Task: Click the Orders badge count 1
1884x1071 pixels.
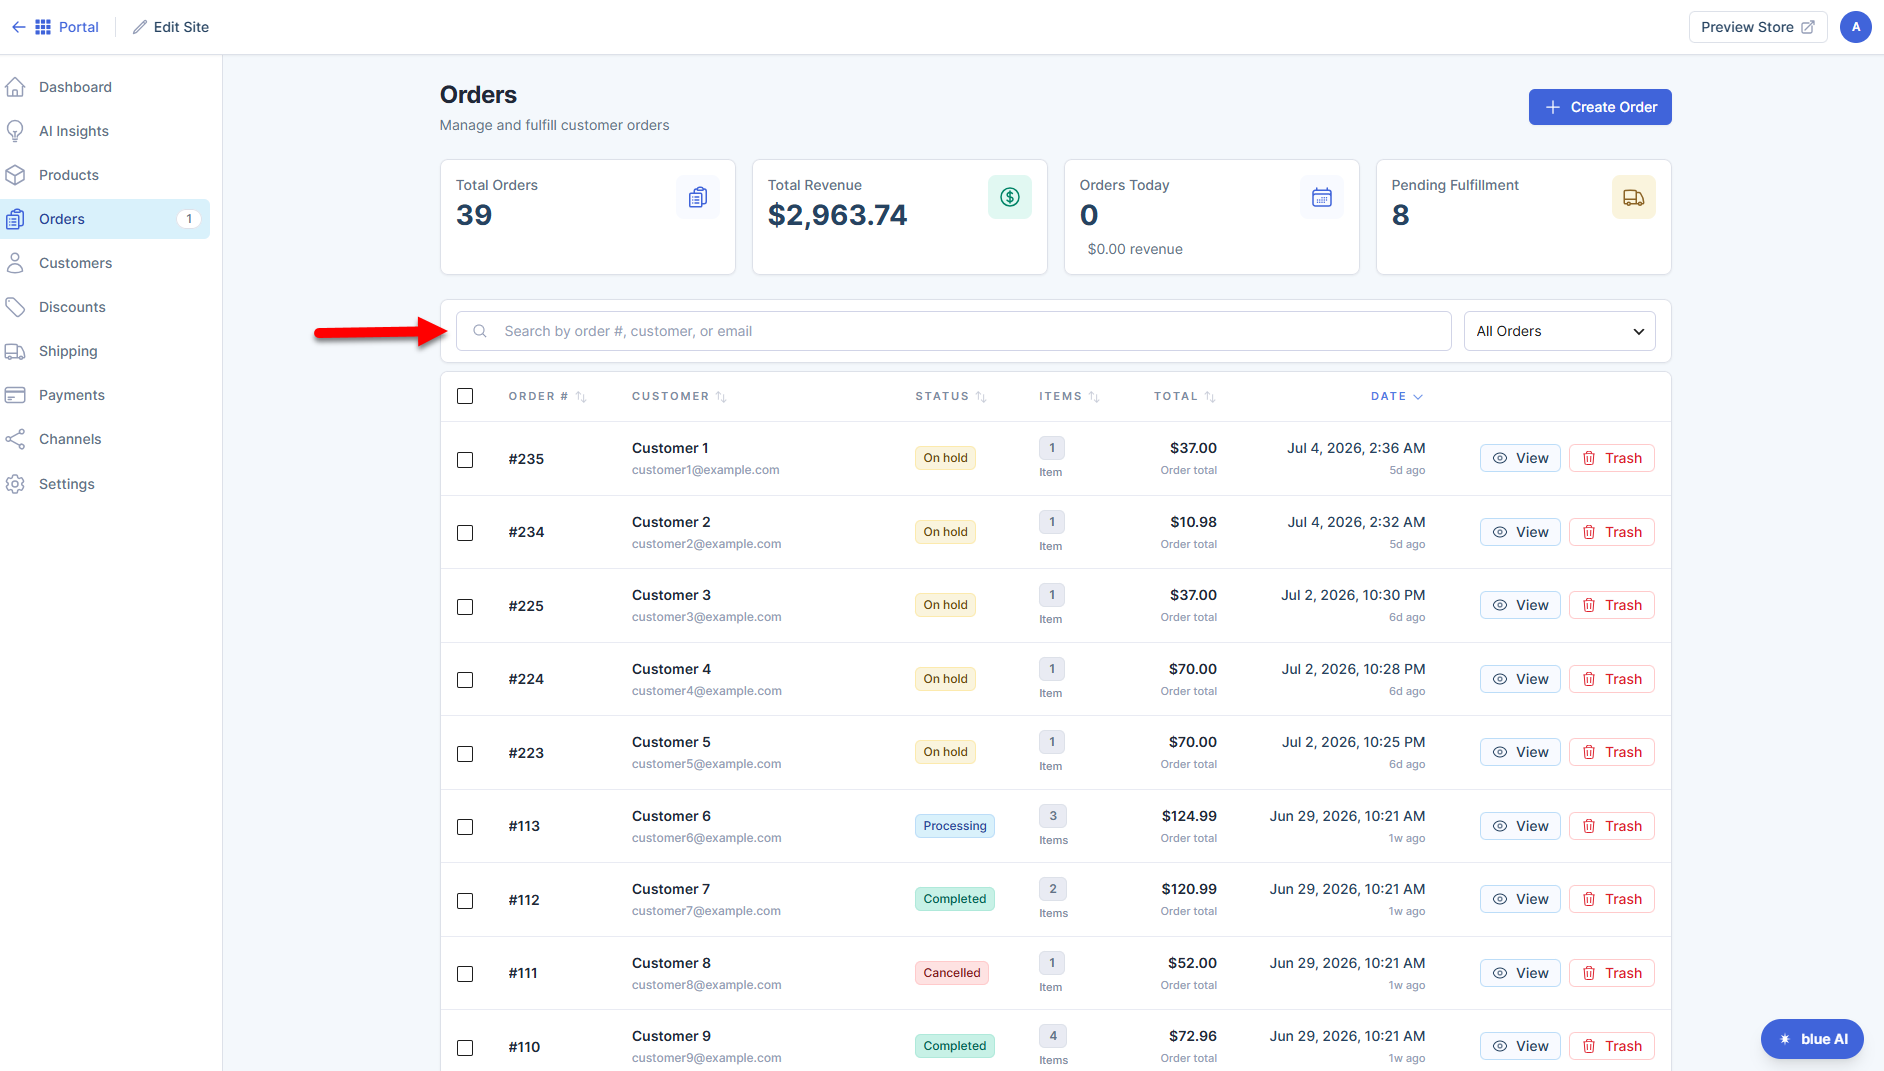Action: pos(189,219)
